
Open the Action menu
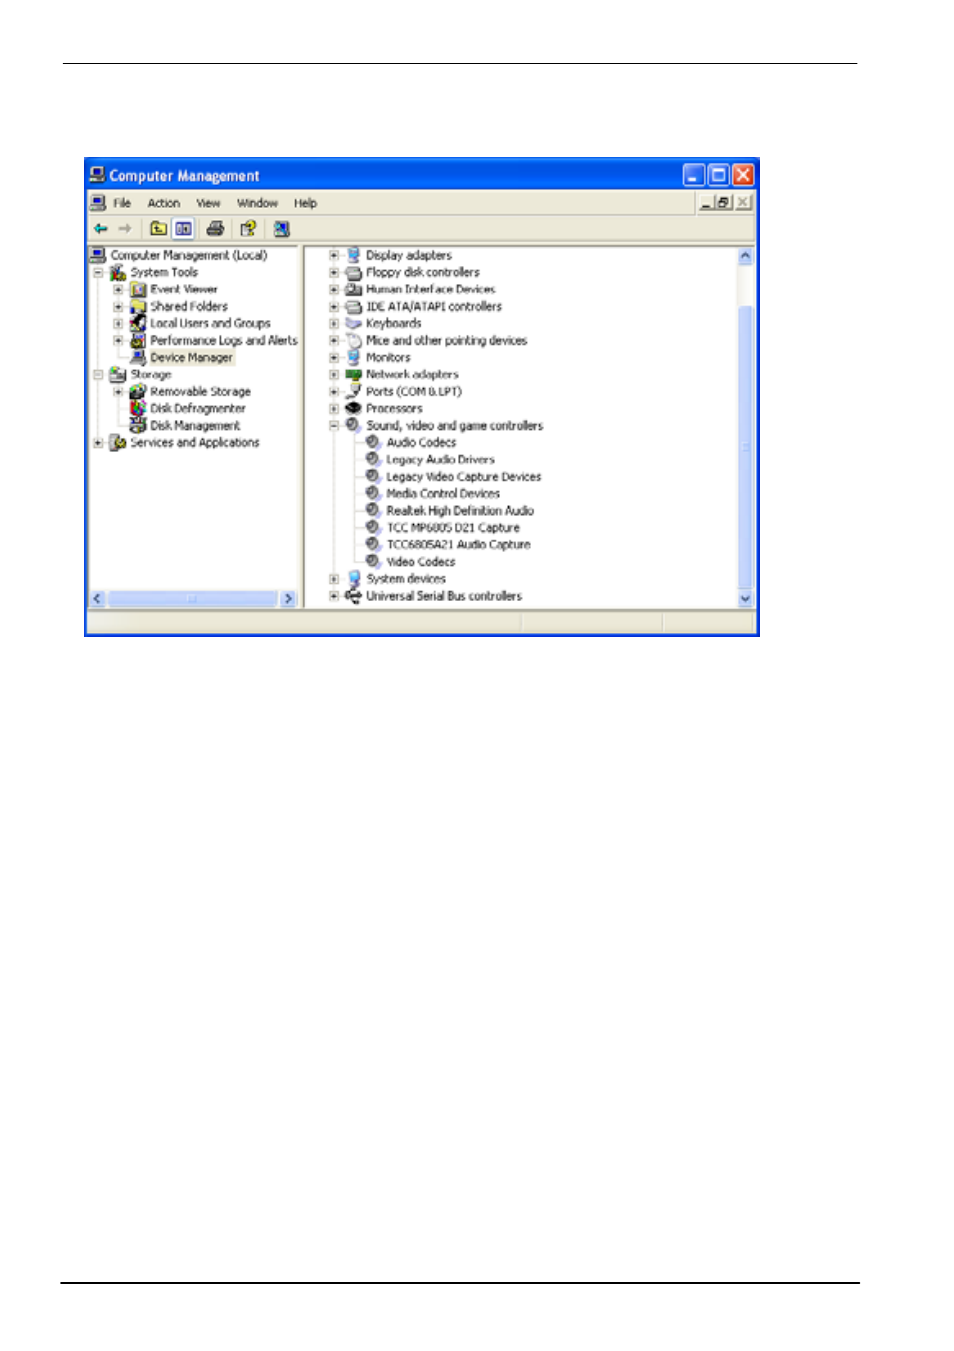(x=164, y=203)
